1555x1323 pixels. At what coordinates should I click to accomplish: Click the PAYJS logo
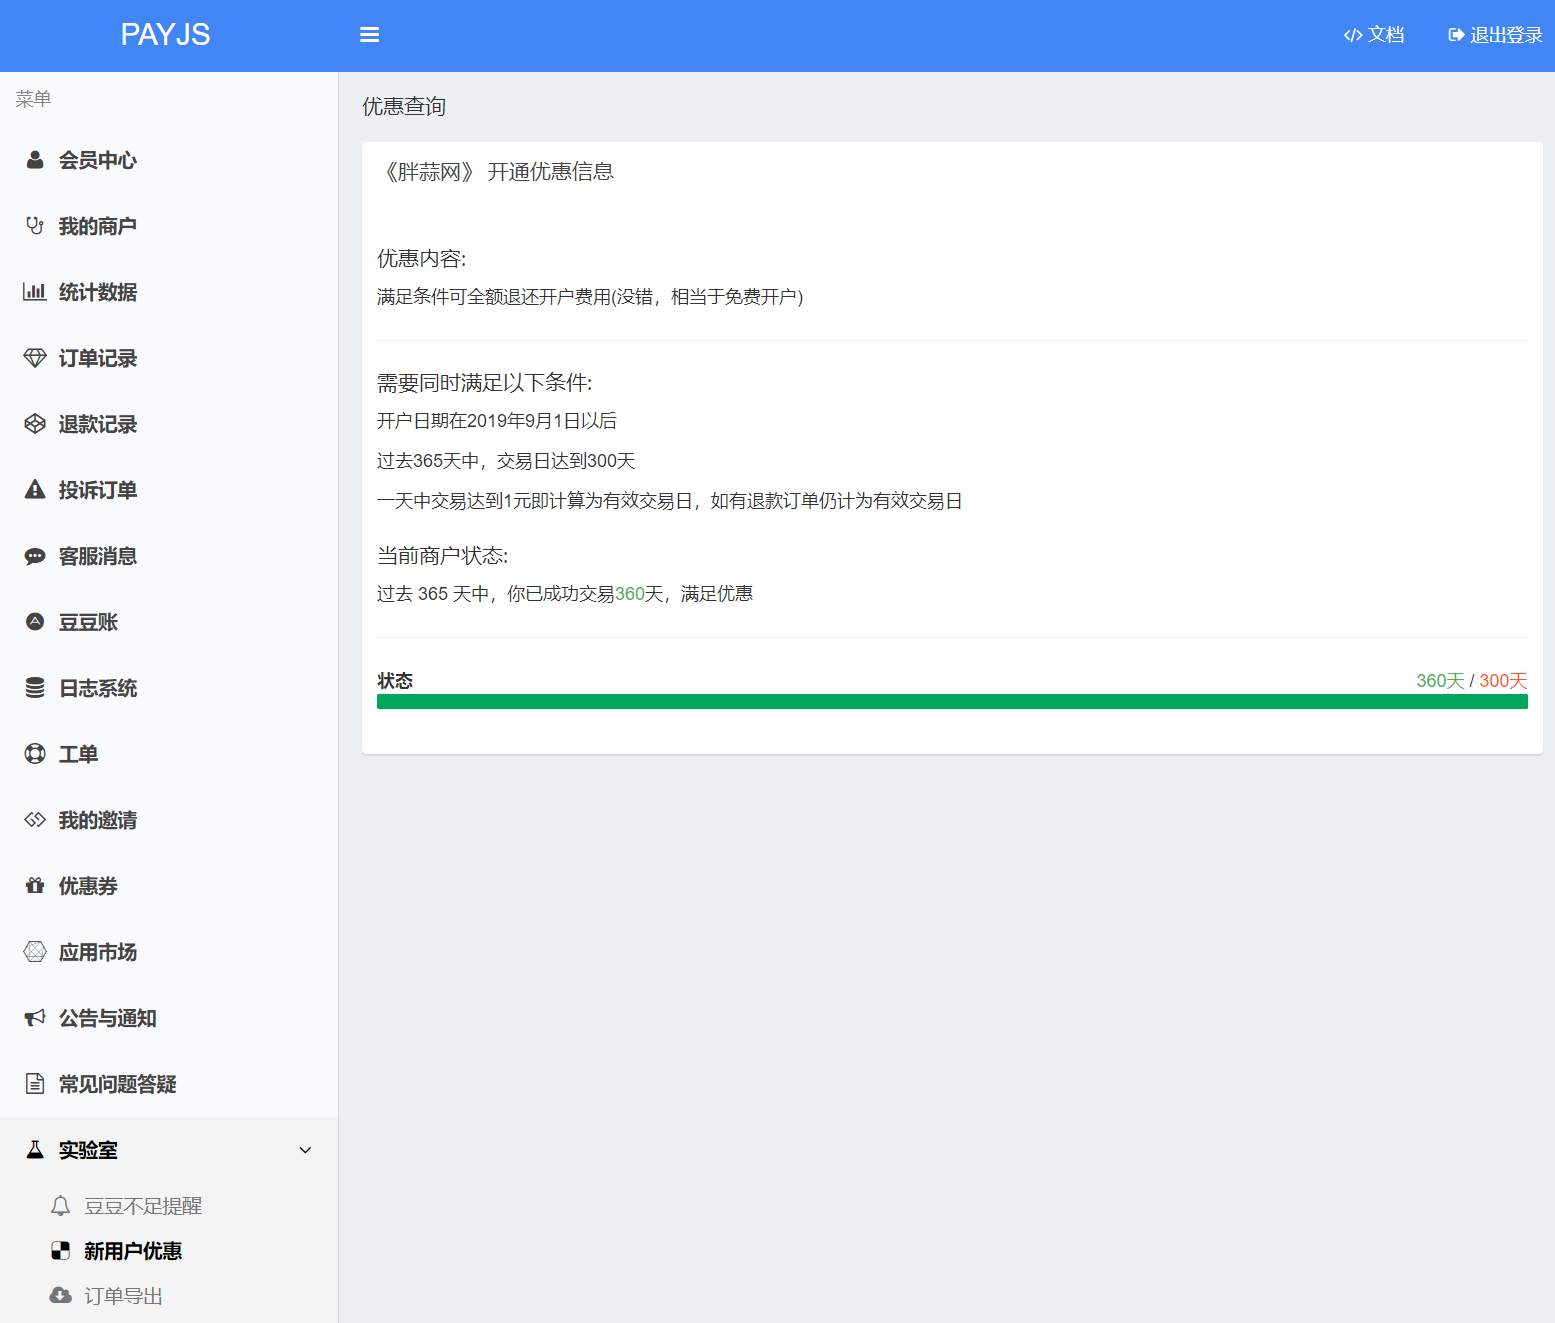click(x=165, y=35)
